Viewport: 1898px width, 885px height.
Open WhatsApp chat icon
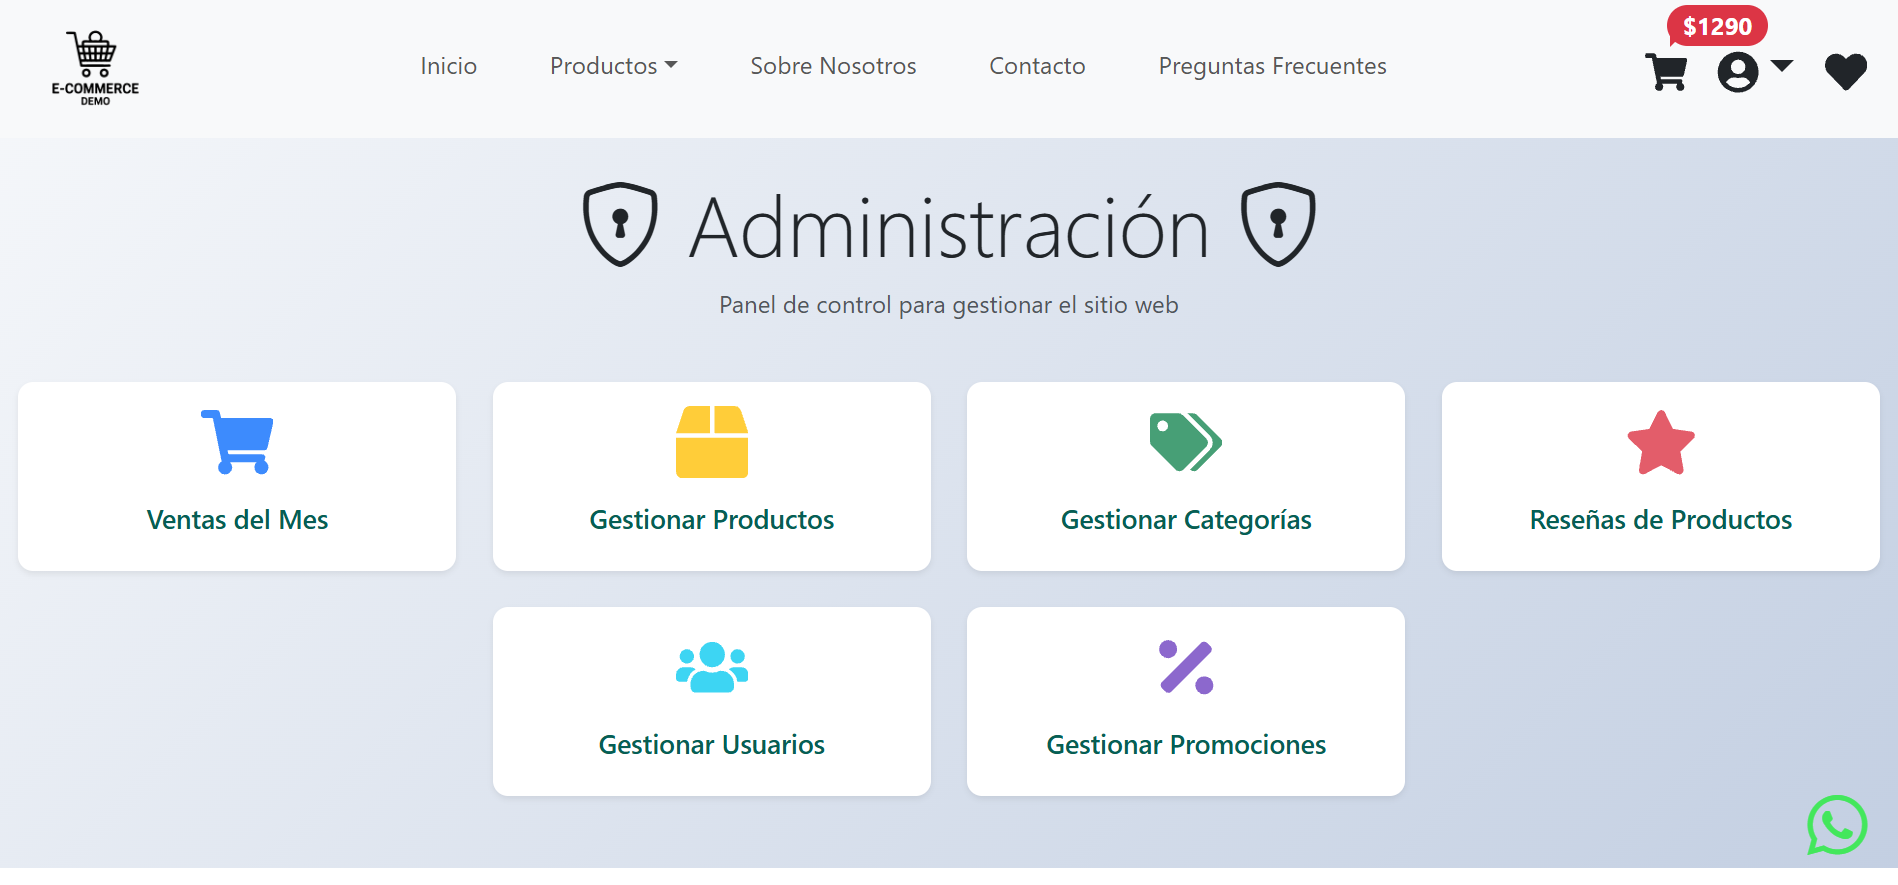coord(1836,825)
